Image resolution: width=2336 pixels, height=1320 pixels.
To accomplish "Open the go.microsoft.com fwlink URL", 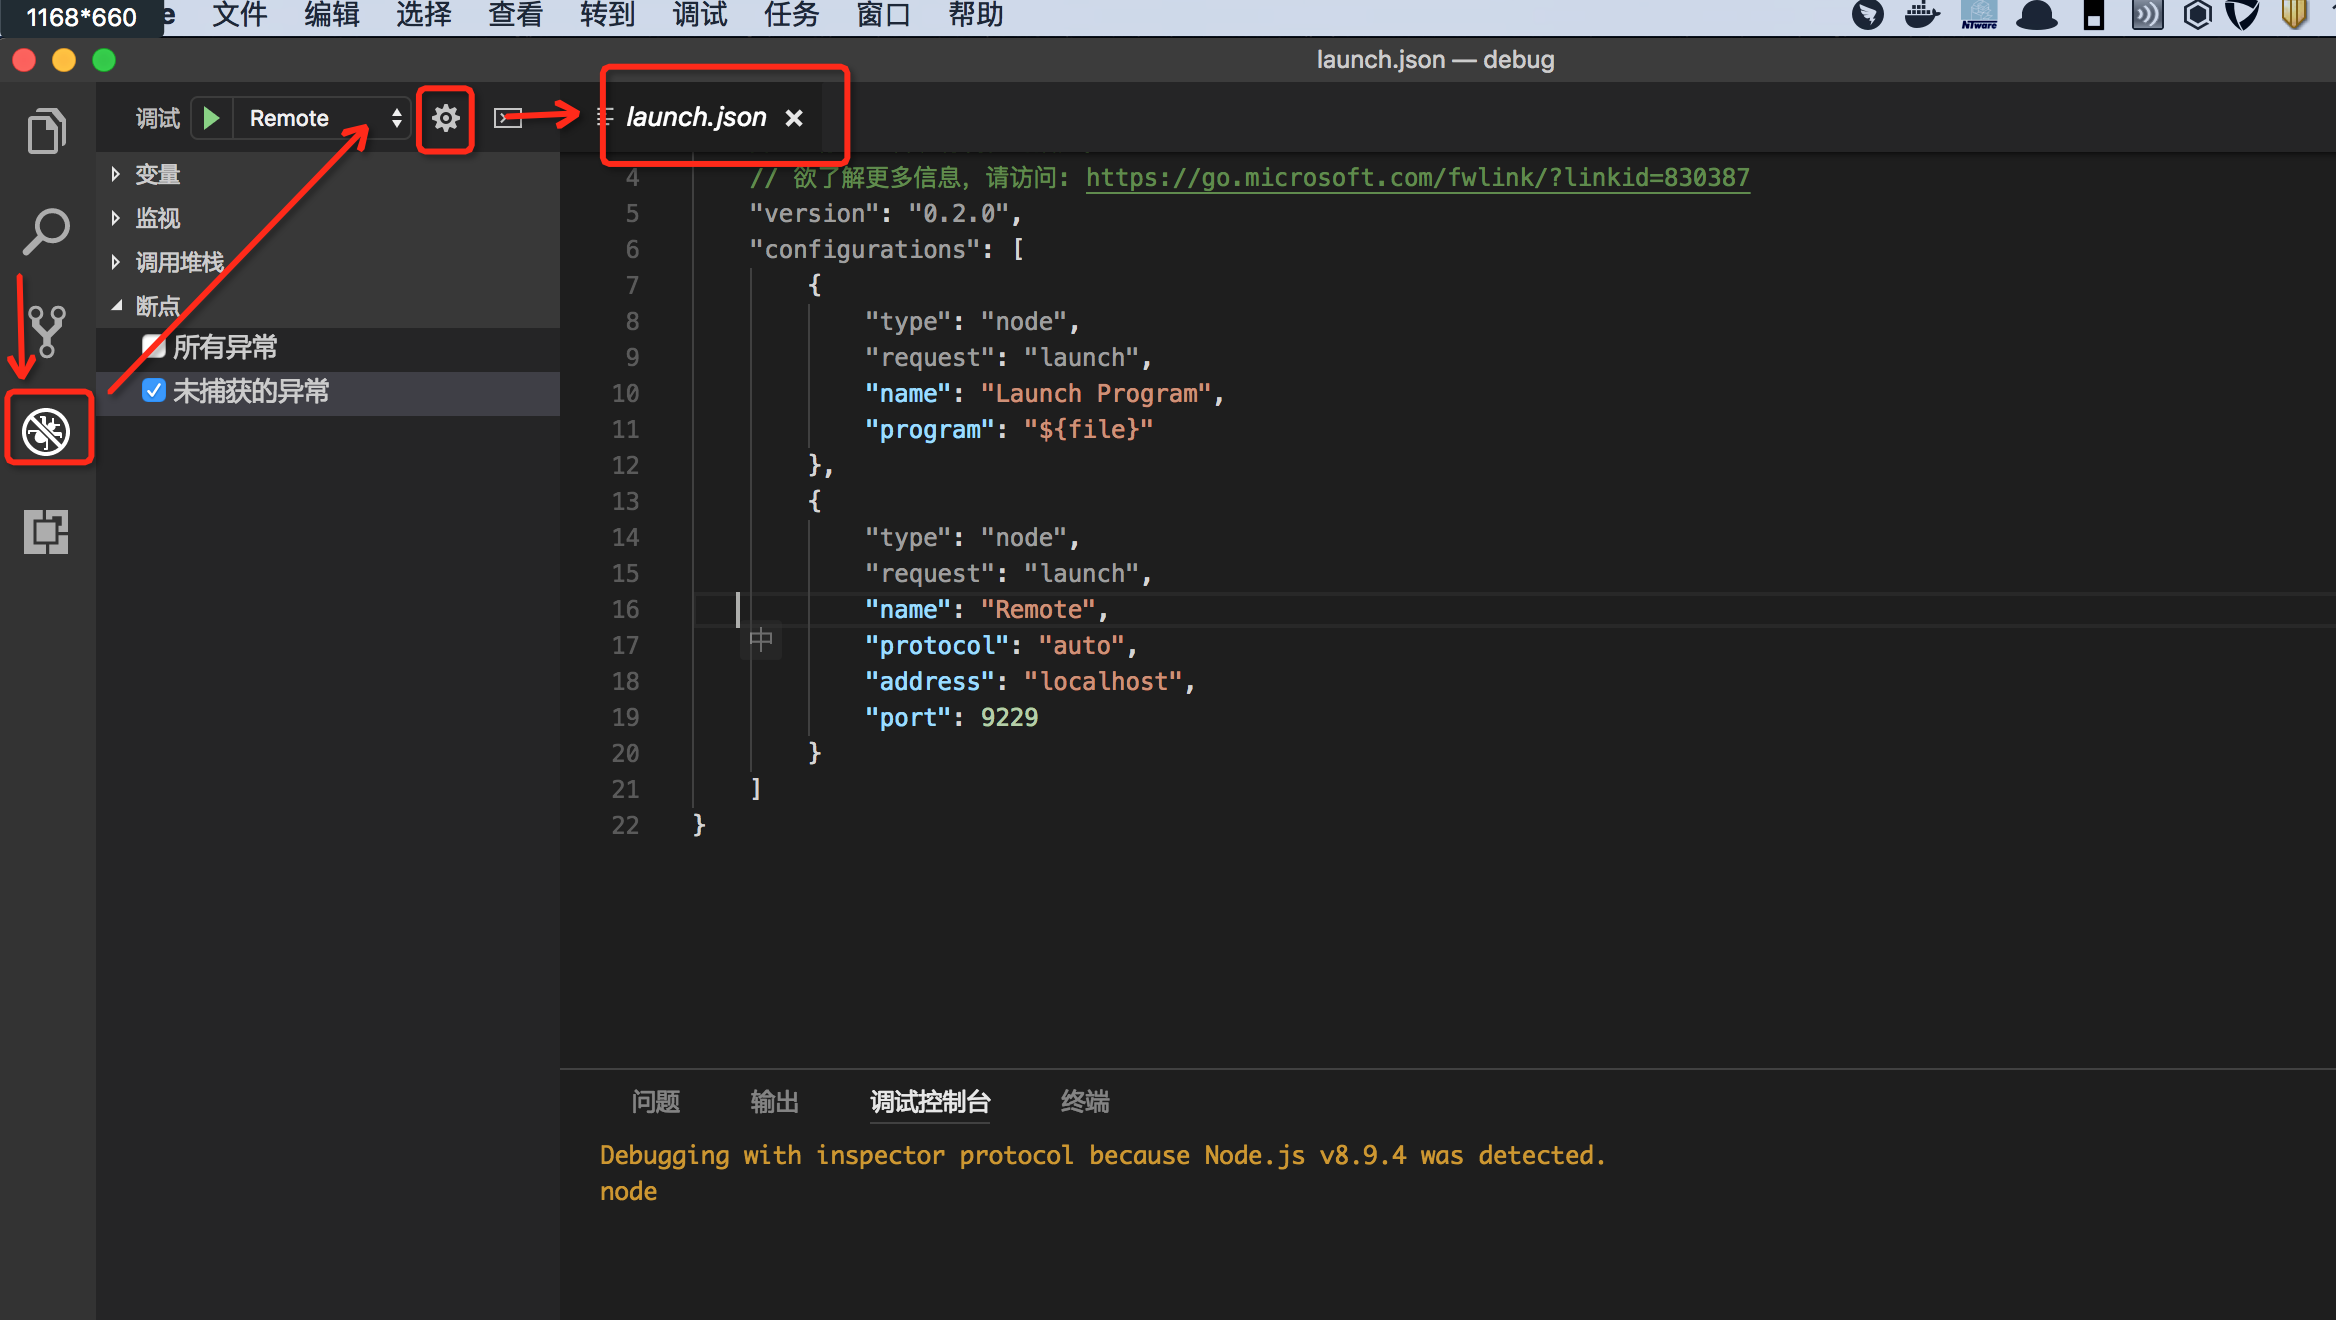I will tap(1417, 178).
